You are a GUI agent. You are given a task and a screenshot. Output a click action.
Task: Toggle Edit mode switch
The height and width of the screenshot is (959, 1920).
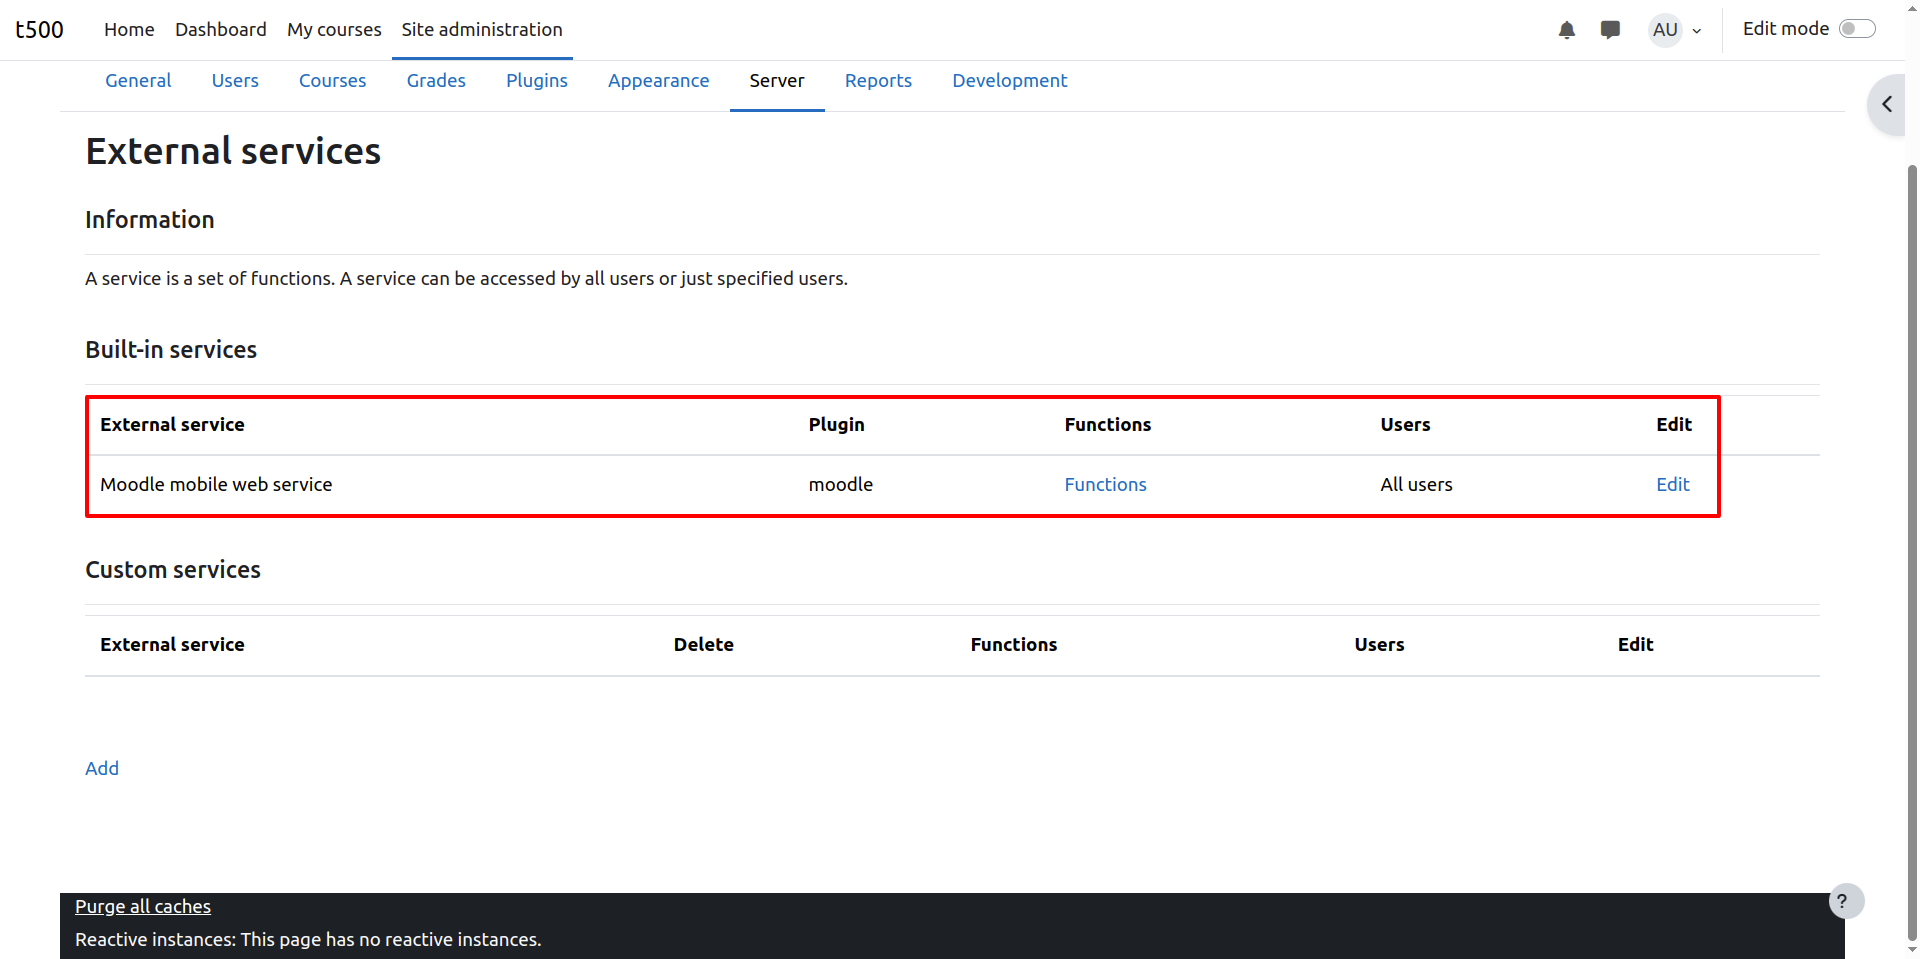[x=1857, y=29]
